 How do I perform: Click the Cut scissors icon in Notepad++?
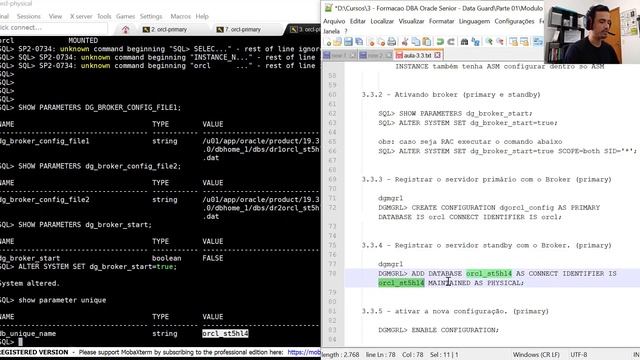coord(404,42)
